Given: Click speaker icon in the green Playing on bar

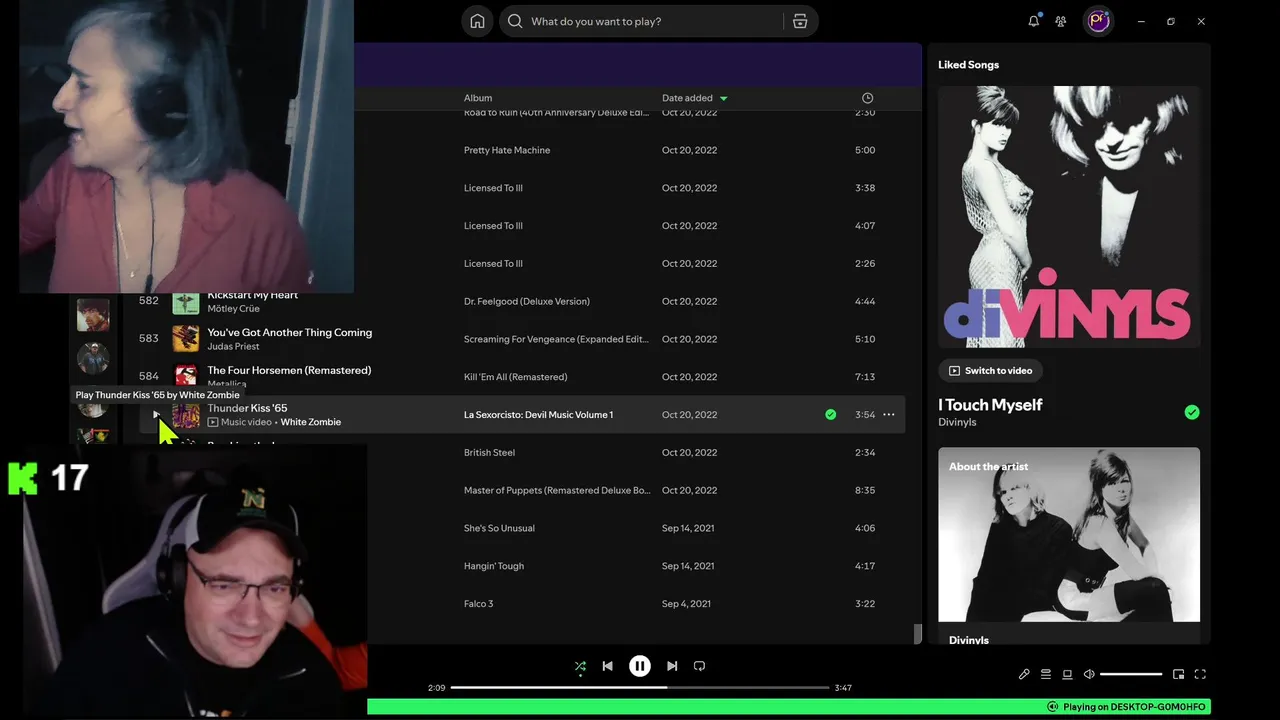Looking at the screenshot, I should [1052, 707].
